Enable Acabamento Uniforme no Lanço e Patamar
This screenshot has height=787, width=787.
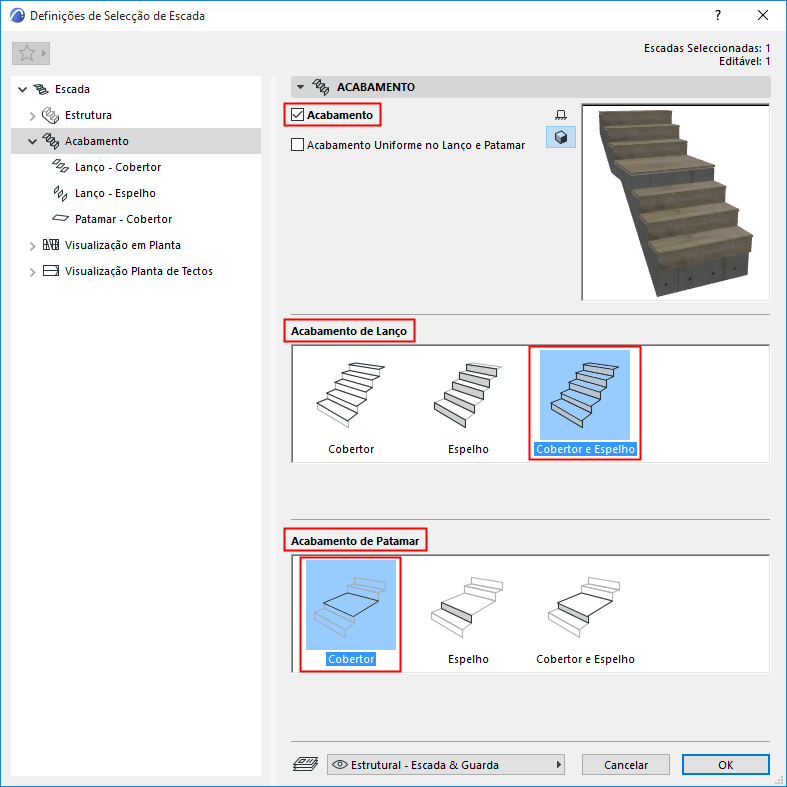click(298, 145)
